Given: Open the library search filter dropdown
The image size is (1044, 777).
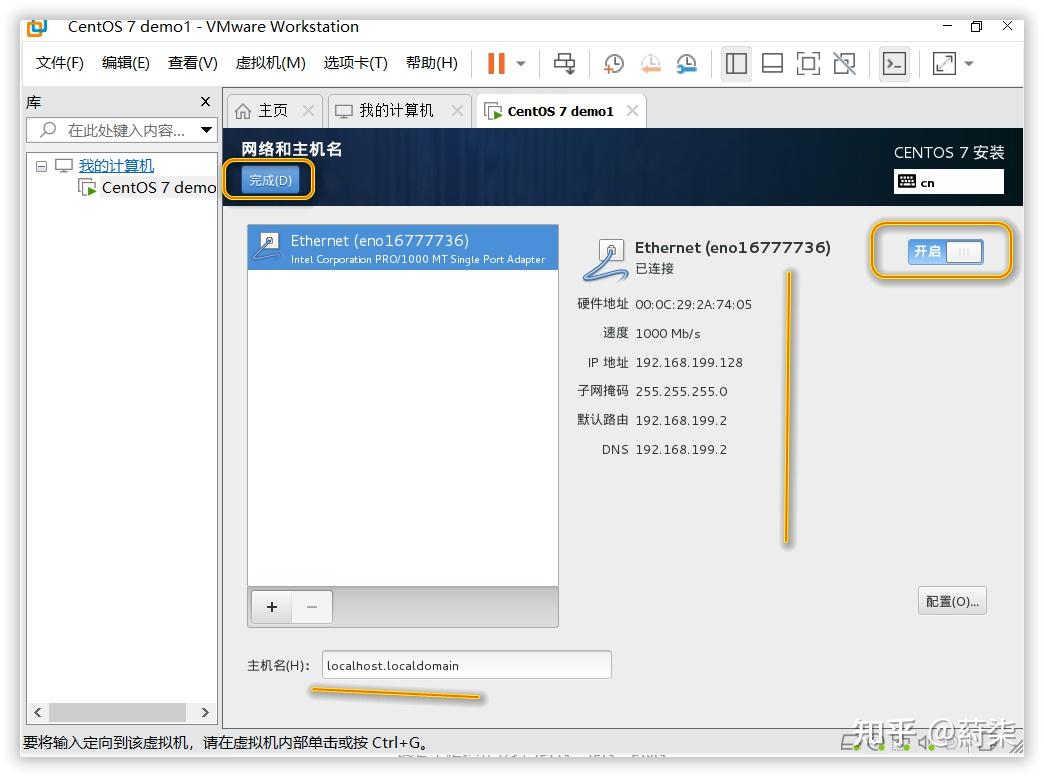Looking at the screenshot, I should click(207, 130).
